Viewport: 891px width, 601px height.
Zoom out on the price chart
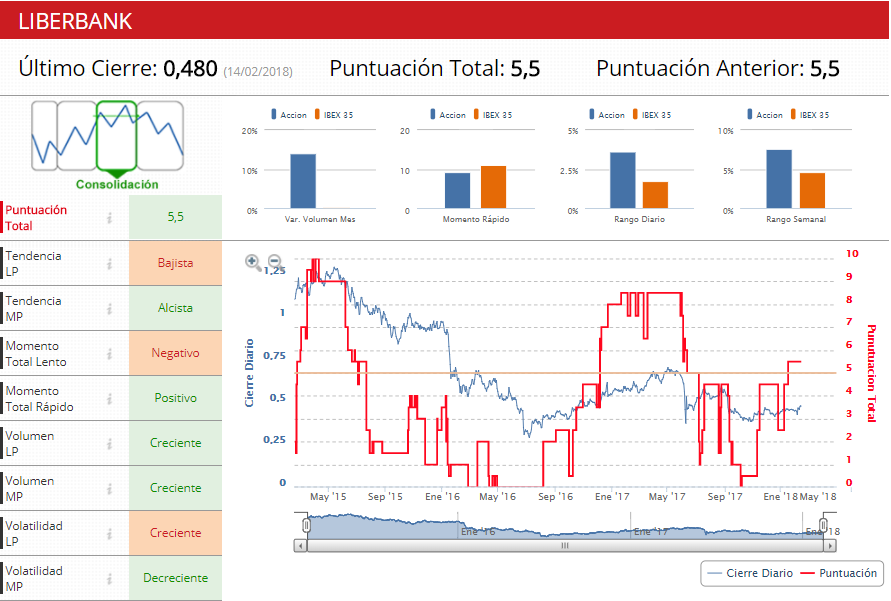pyautogui.click(x=276, y=262)
